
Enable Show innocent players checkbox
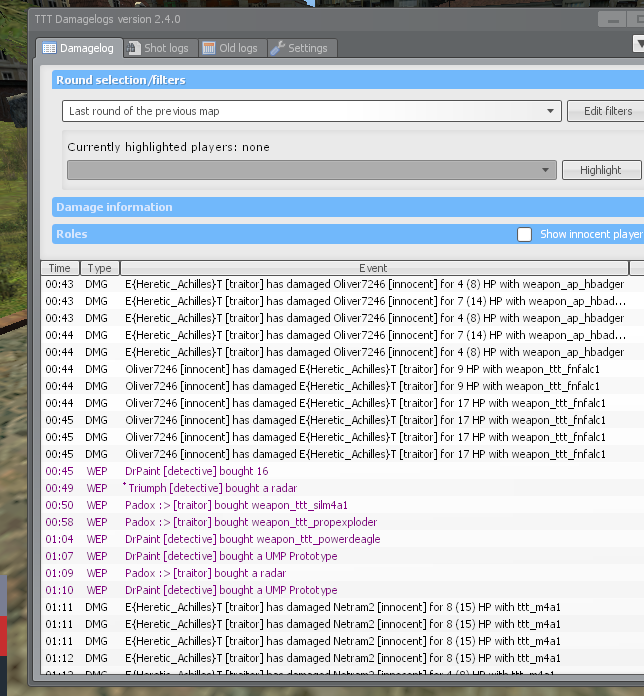tap(524, 234)
